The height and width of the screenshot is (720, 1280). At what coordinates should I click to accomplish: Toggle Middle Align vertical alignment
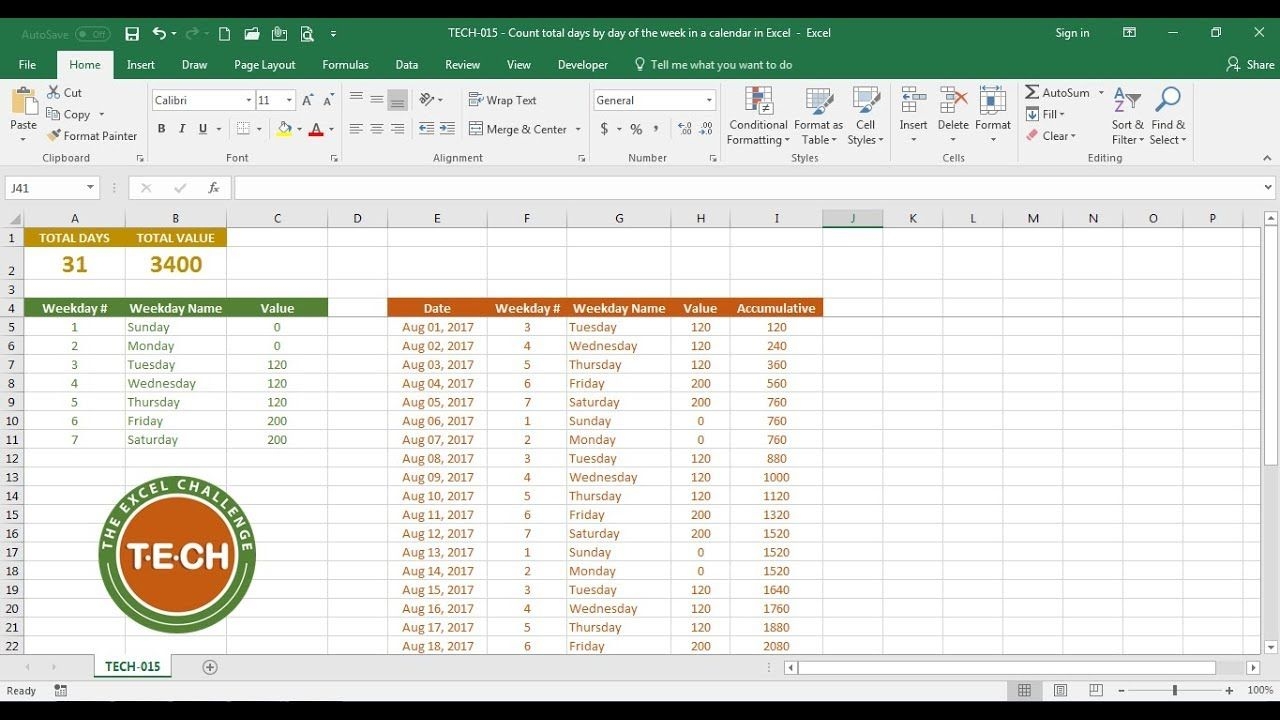point(377,100)
